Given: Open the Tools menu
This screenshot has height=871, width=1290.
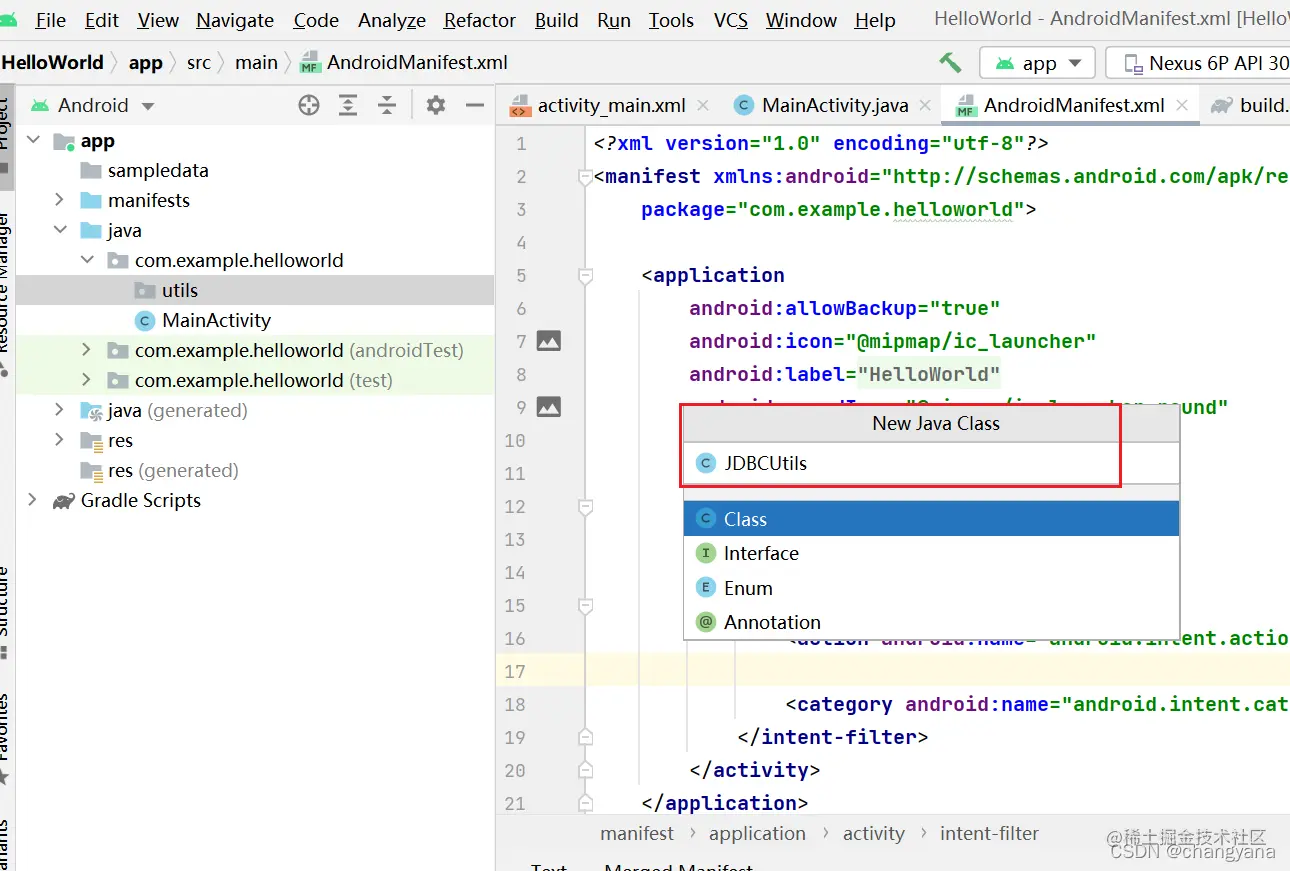Looking at the screenshot, I should [x=671, y=20].
